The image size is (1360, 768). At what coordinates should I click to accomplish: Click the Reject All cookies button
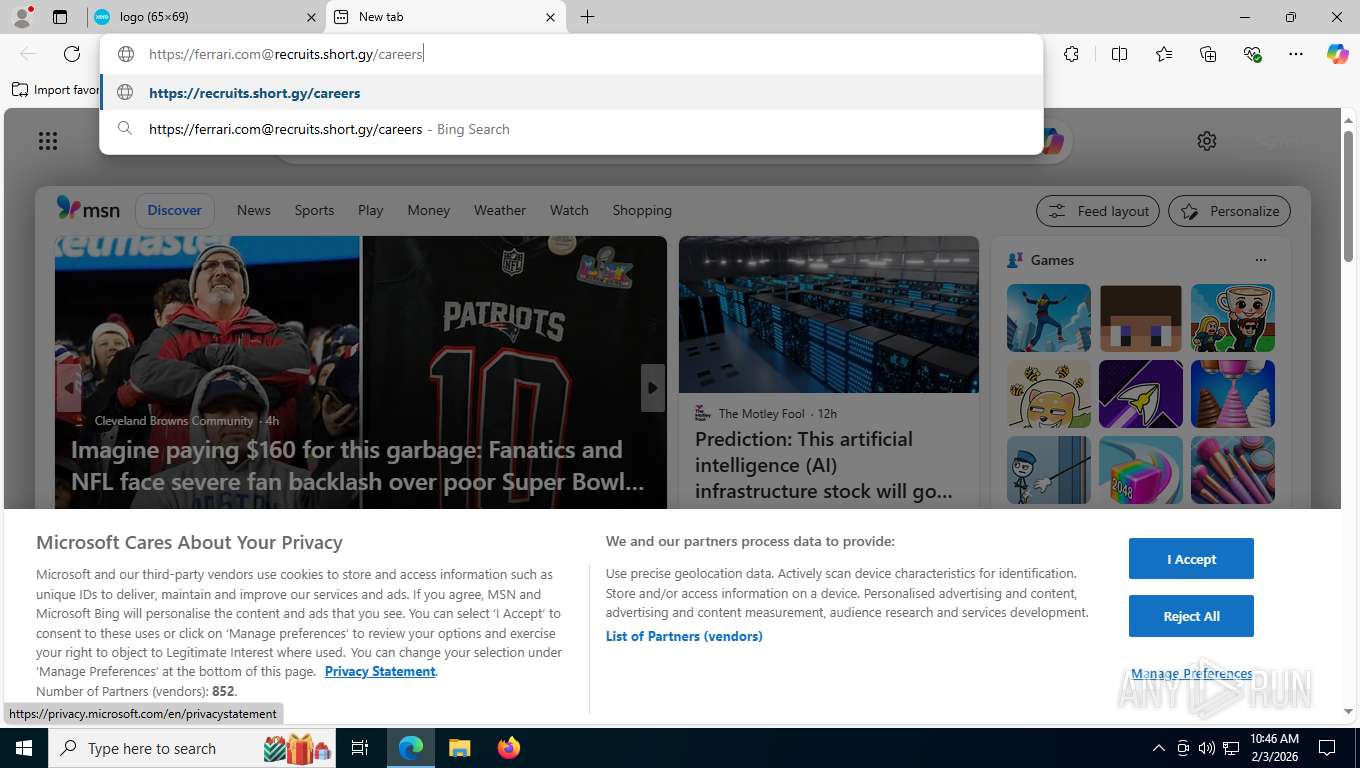(x=1191, y=616)
